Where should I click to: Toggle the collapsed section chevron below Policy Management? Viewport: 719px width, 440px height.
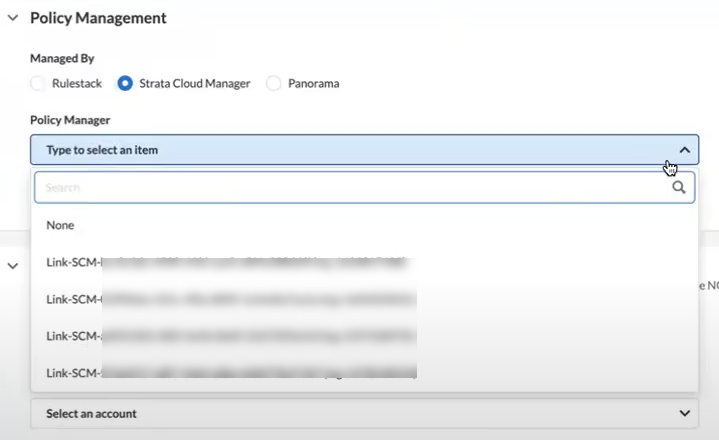click(x=13, y=266)
